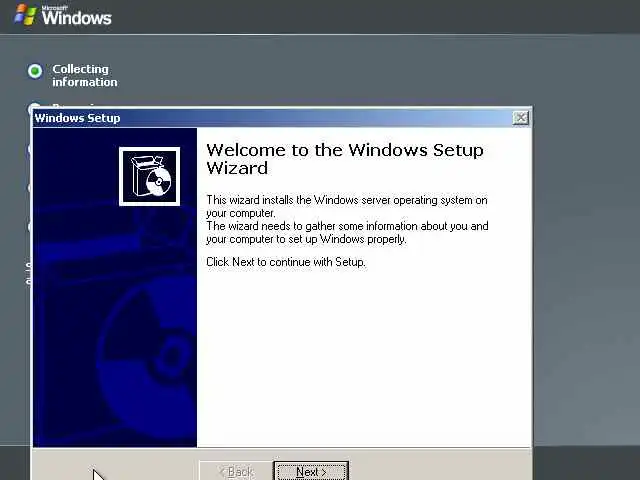Image resolution: width=640 pixels, height=480 pixels.
Task: Click the 'Click Next to continue with Setup.' text
Action: [x=286, y=262]
